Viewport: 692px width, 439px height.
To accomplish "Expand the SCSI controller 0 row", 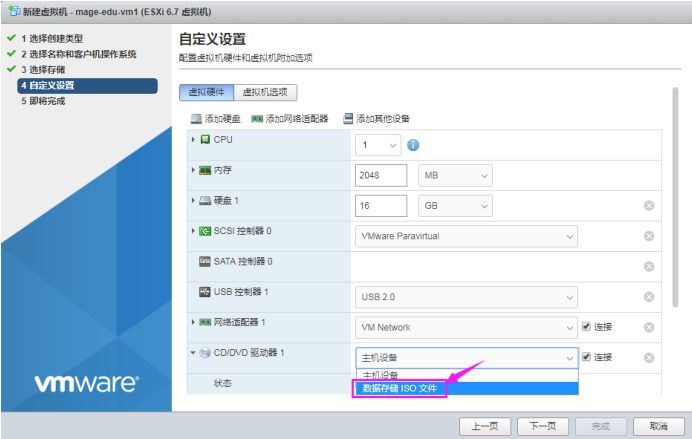I will coord(193,231).
